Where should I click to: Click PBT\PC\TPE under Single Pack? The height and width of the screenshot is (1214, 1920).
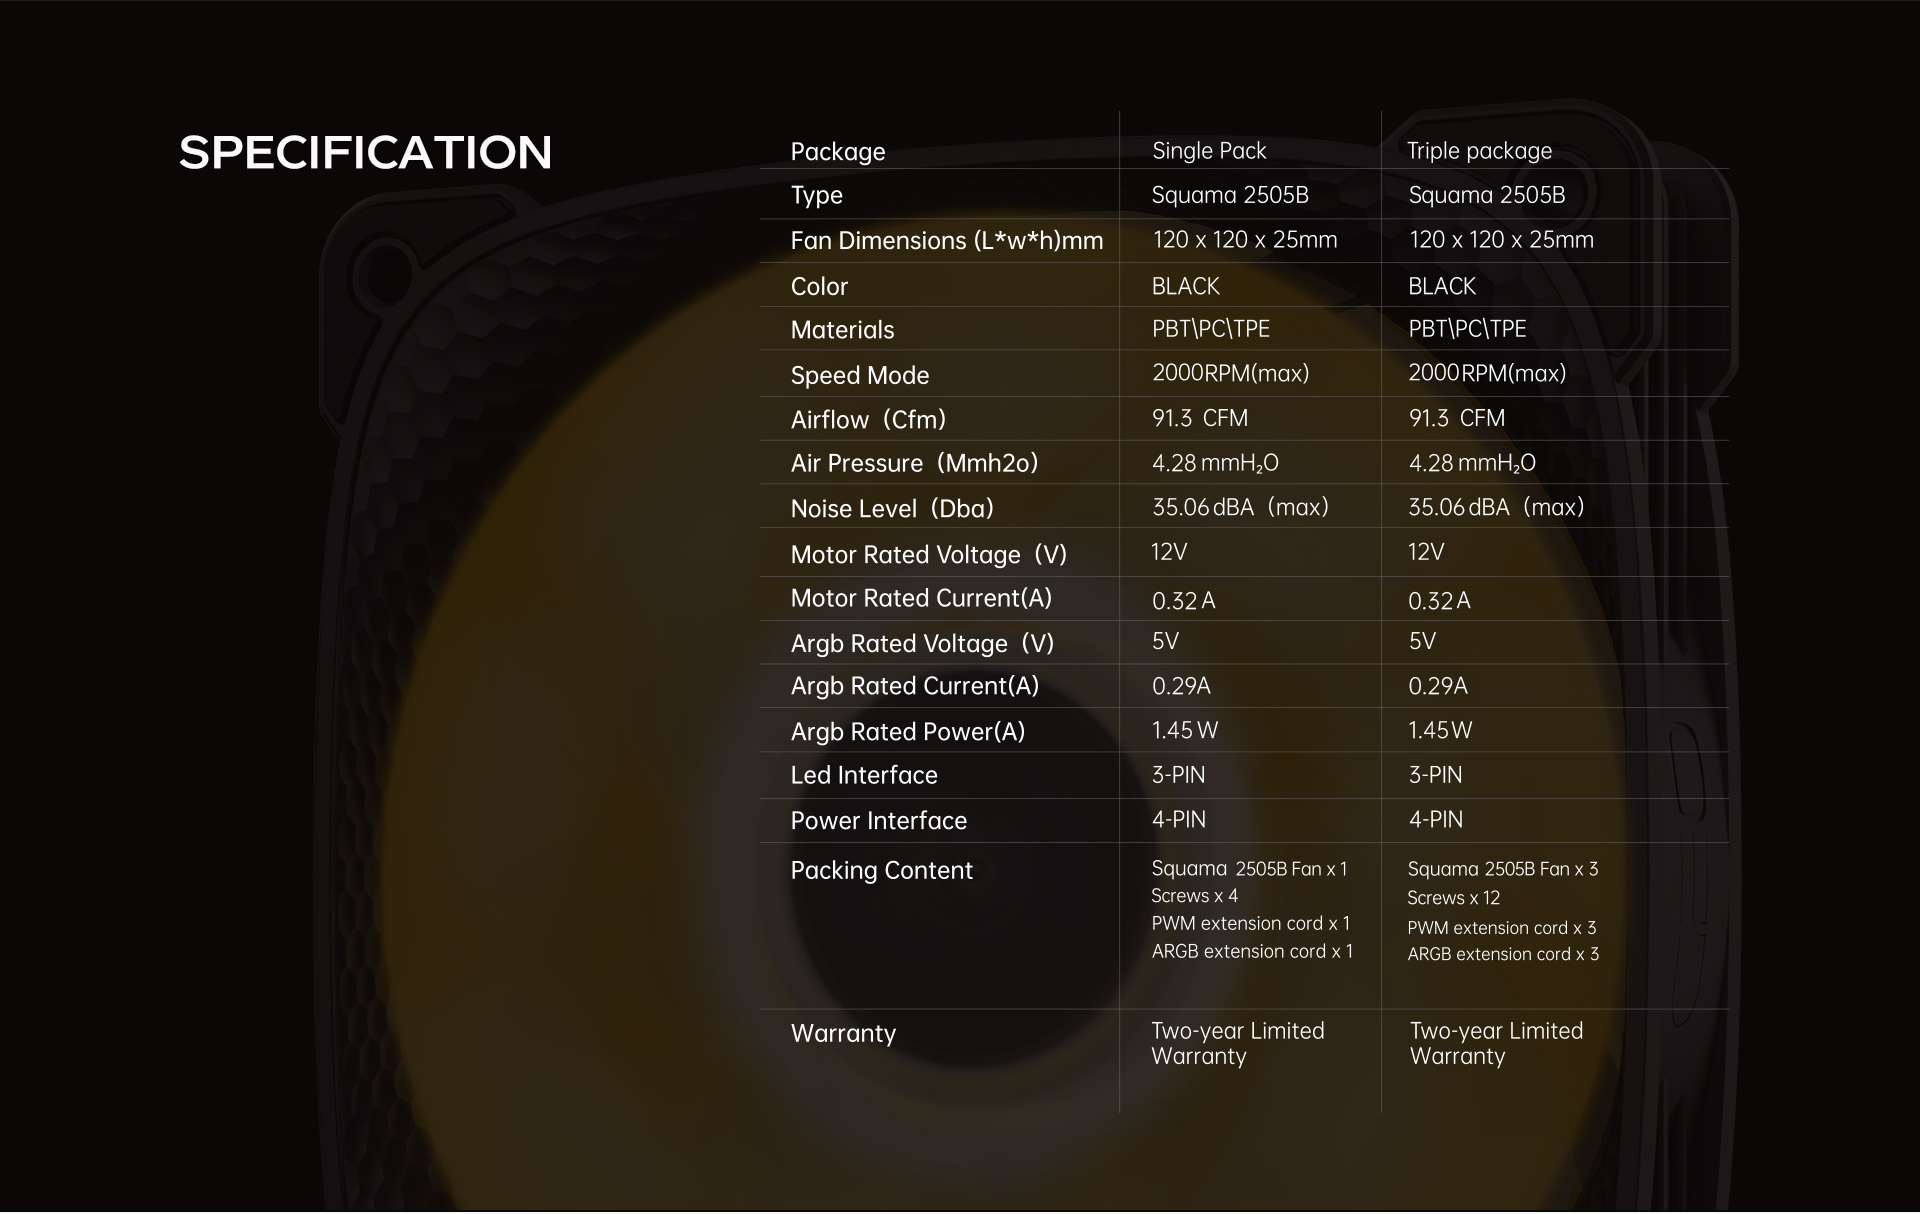(x=1211, y=329)
